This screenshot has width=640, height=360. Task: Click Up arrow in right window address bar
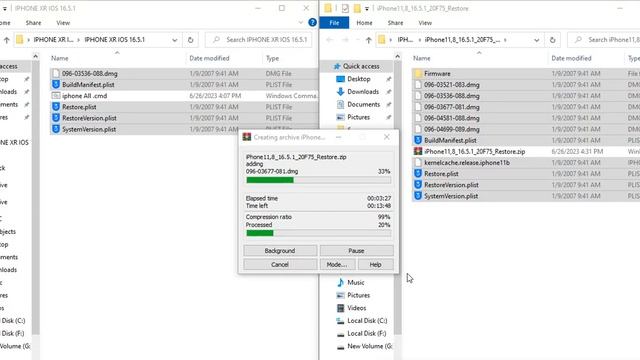point(369,40)
